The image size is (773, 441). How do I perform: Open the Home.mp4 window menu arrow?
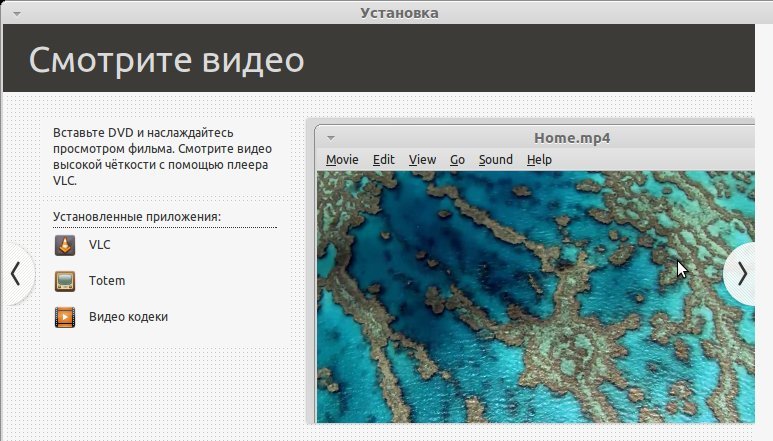click(331, 138)
